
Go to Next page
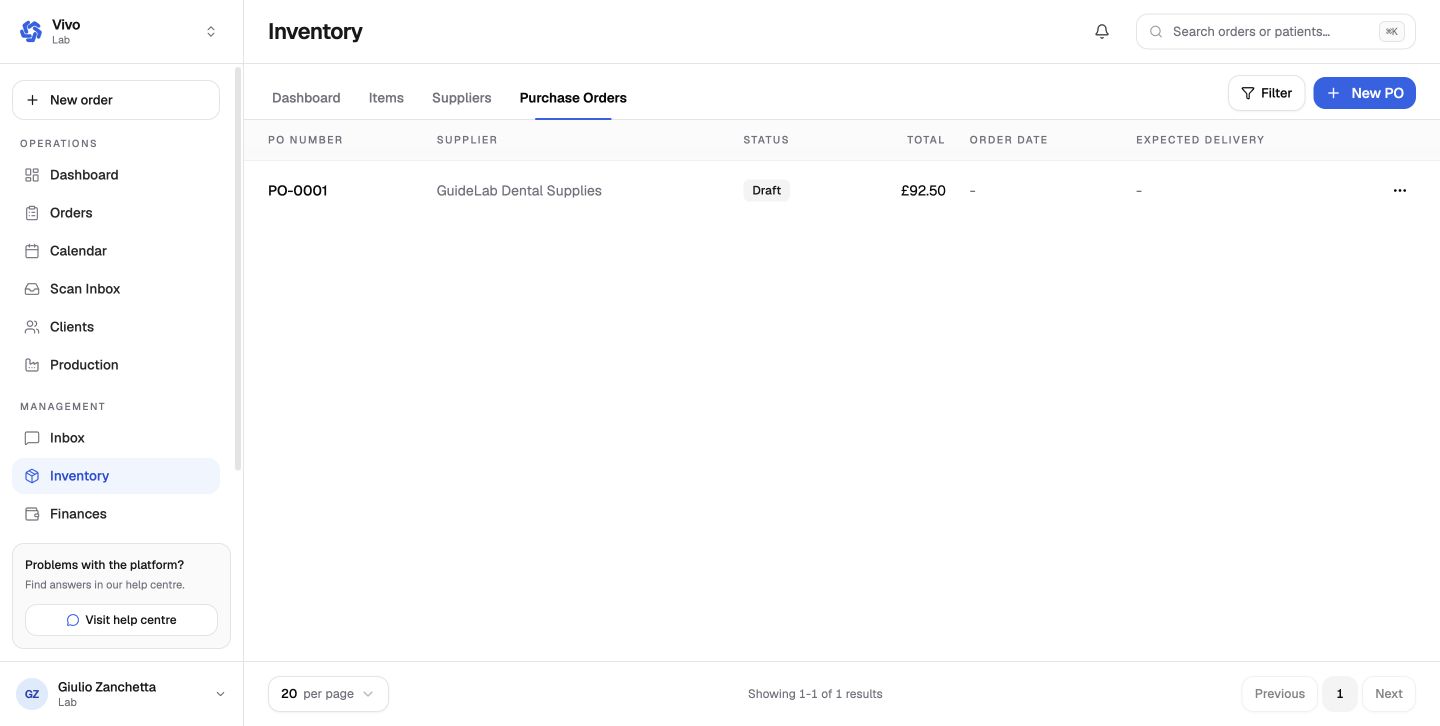[1389, 694]
